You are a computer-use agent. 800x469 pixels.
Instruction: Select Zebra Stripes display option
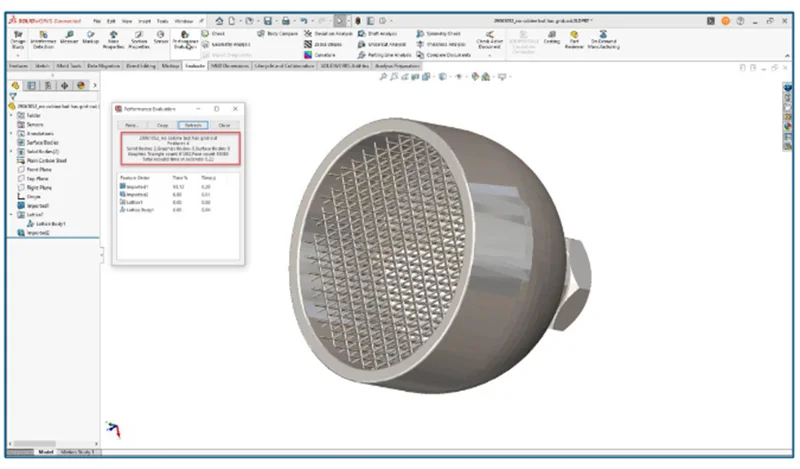(x=329, y=44)
